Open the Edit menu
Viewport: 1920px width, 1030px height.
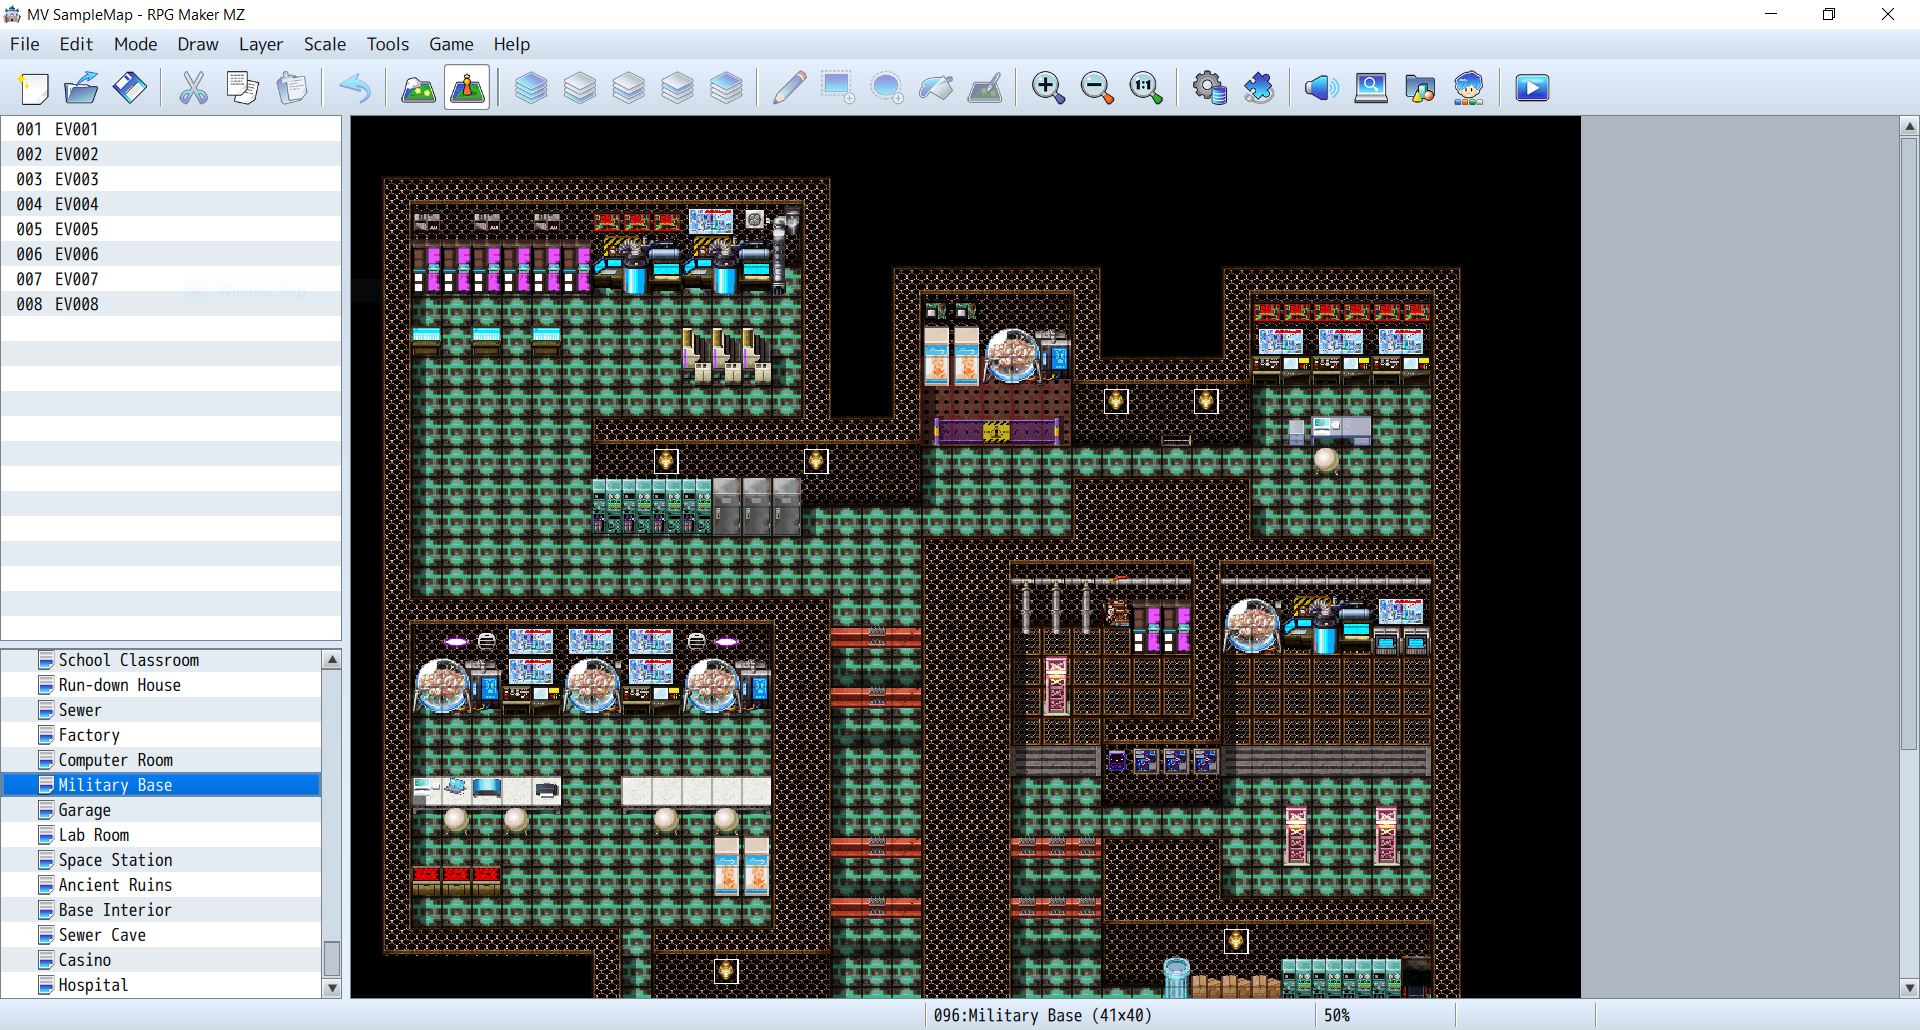point(76,44)
